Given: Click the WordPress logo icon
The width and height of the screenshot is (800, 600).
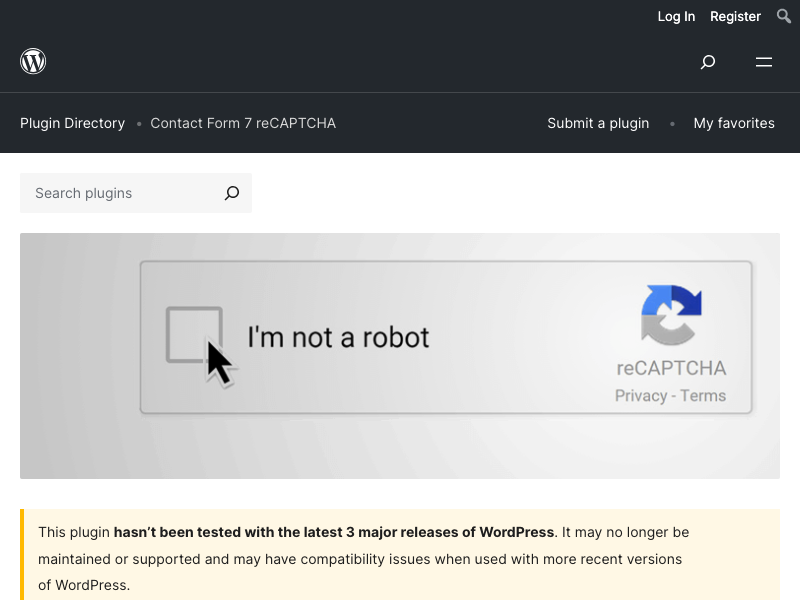Looking at the screenshot, I should point(33,61).
